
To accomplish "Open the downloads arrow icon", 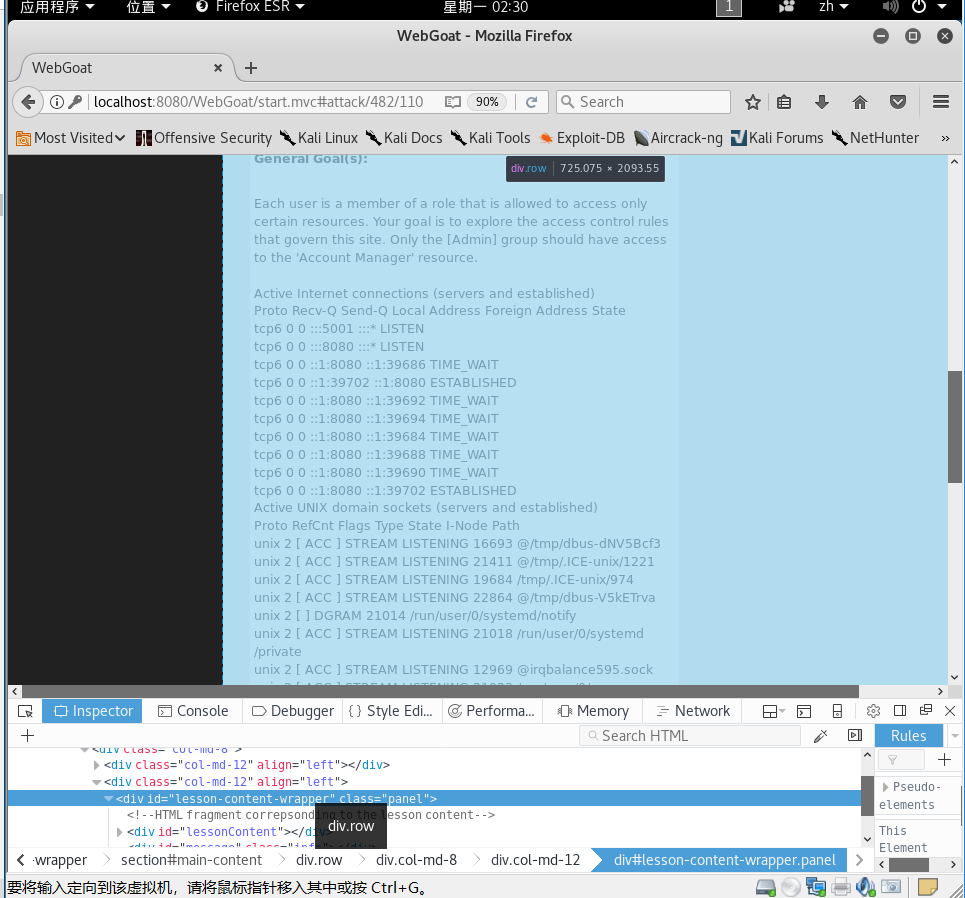I will coord(822,102).
